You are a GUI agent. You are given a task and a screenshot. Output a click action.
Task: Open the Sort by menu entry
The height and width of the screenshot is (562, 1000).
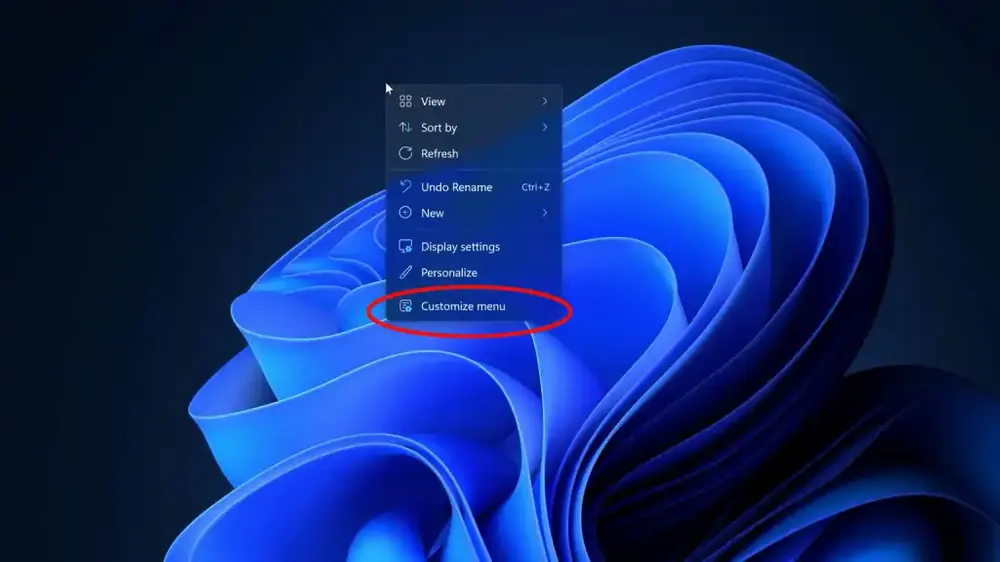(474, 128)
